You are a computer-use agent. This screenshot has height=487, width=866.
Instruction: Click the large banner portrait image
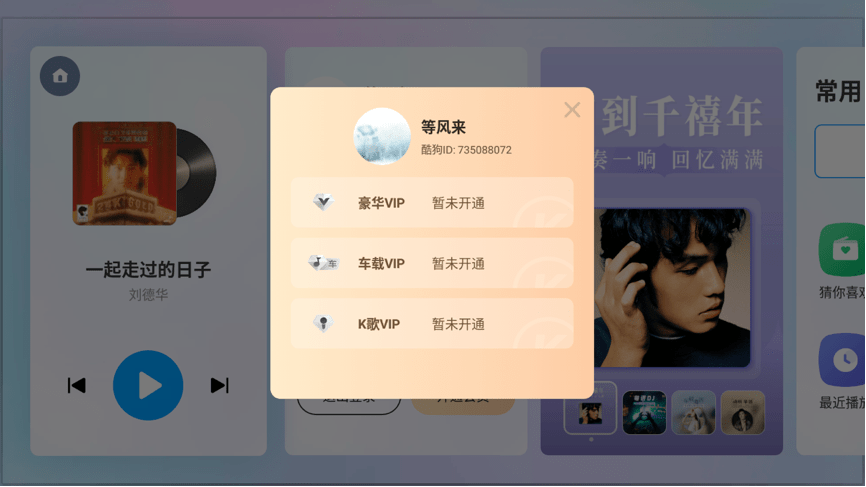pyautogui.click(x=672, y=287)
